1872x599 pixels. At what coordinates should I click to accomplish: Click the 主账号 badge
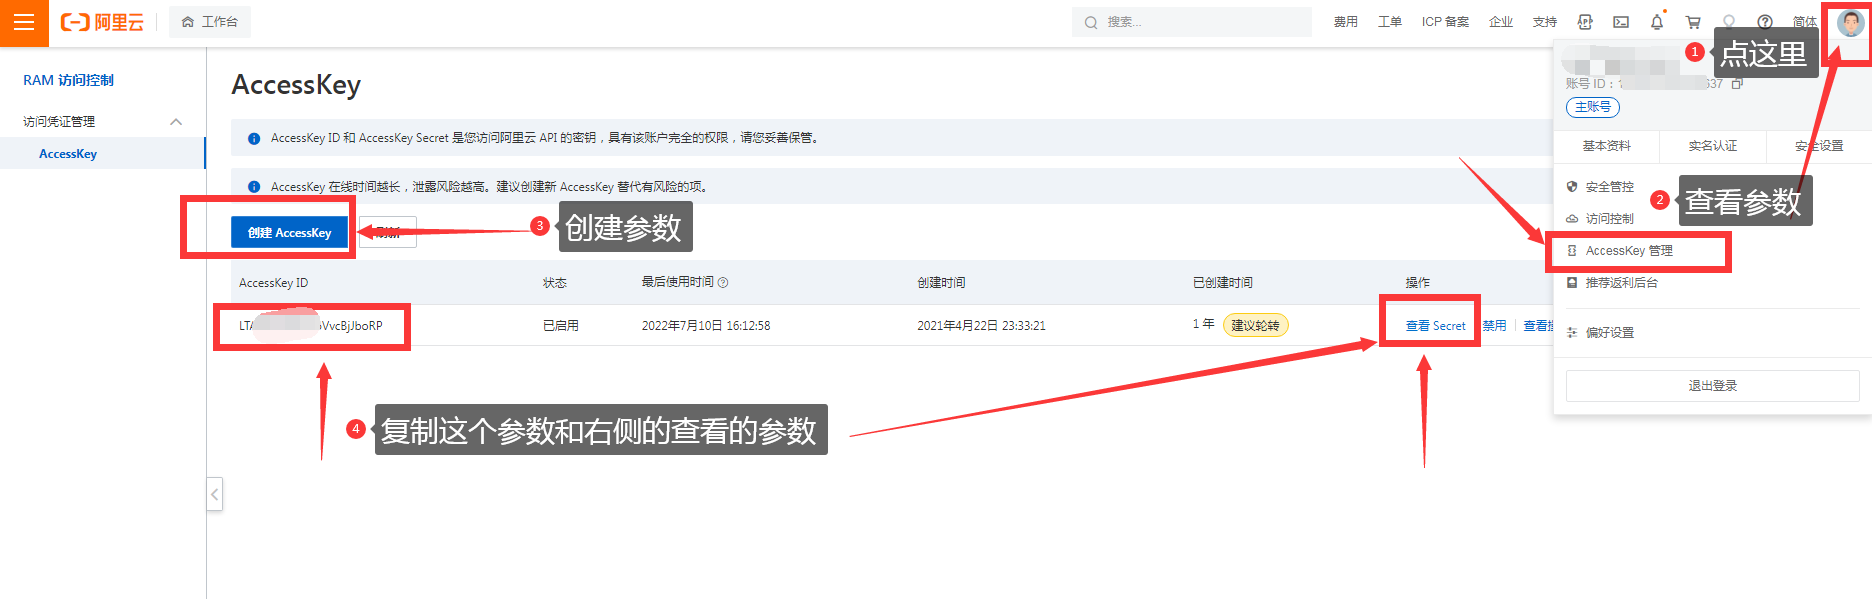1593,107
